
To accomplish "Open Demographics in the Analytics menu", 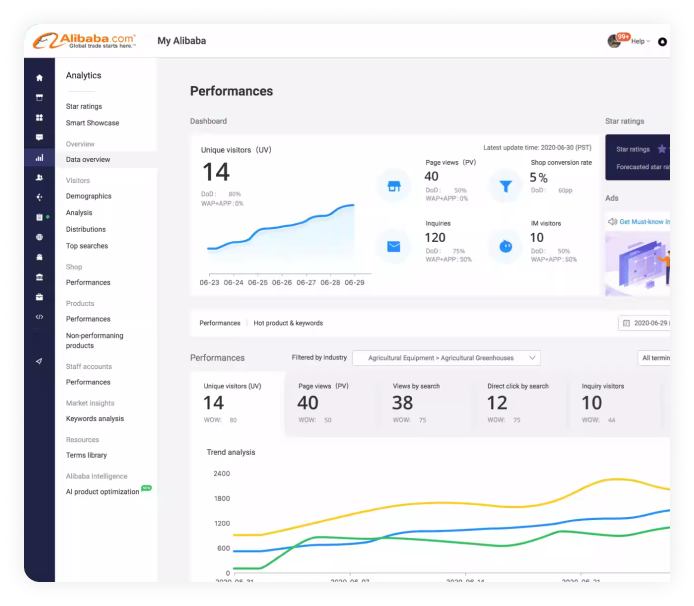I will pyautogui.click(x=89, y=196).
